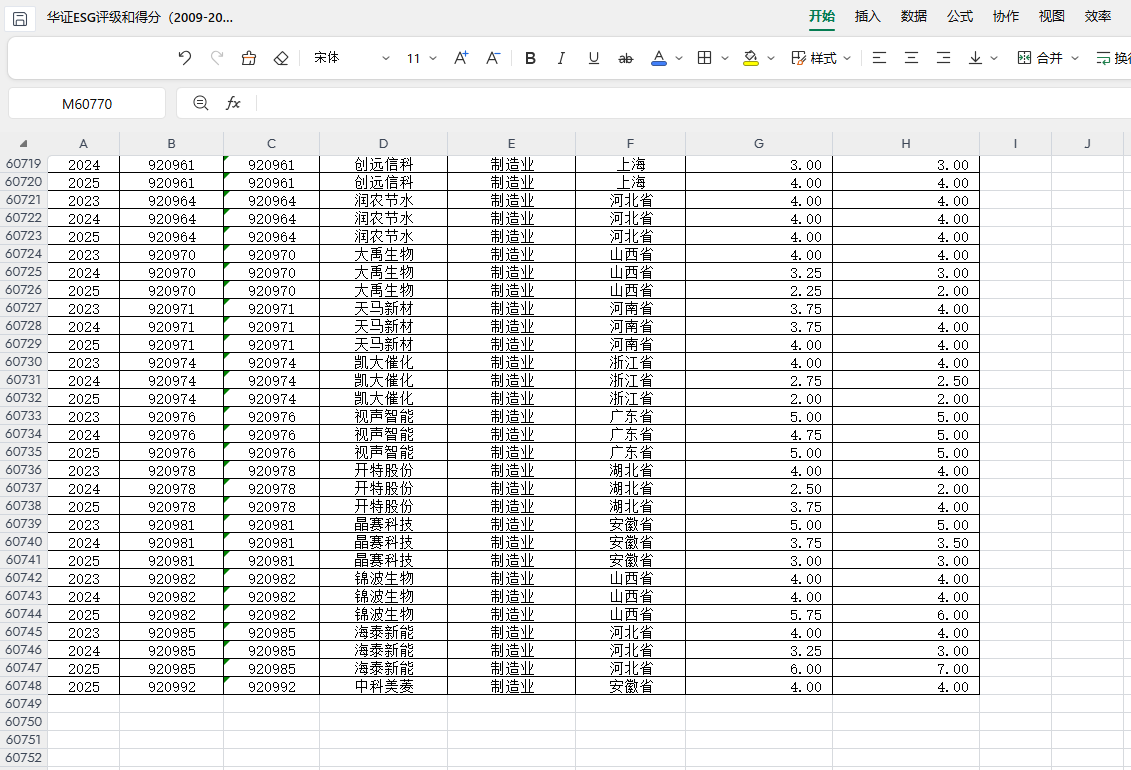
Task: Click the undo arrow icon
Action: [184, 58]
